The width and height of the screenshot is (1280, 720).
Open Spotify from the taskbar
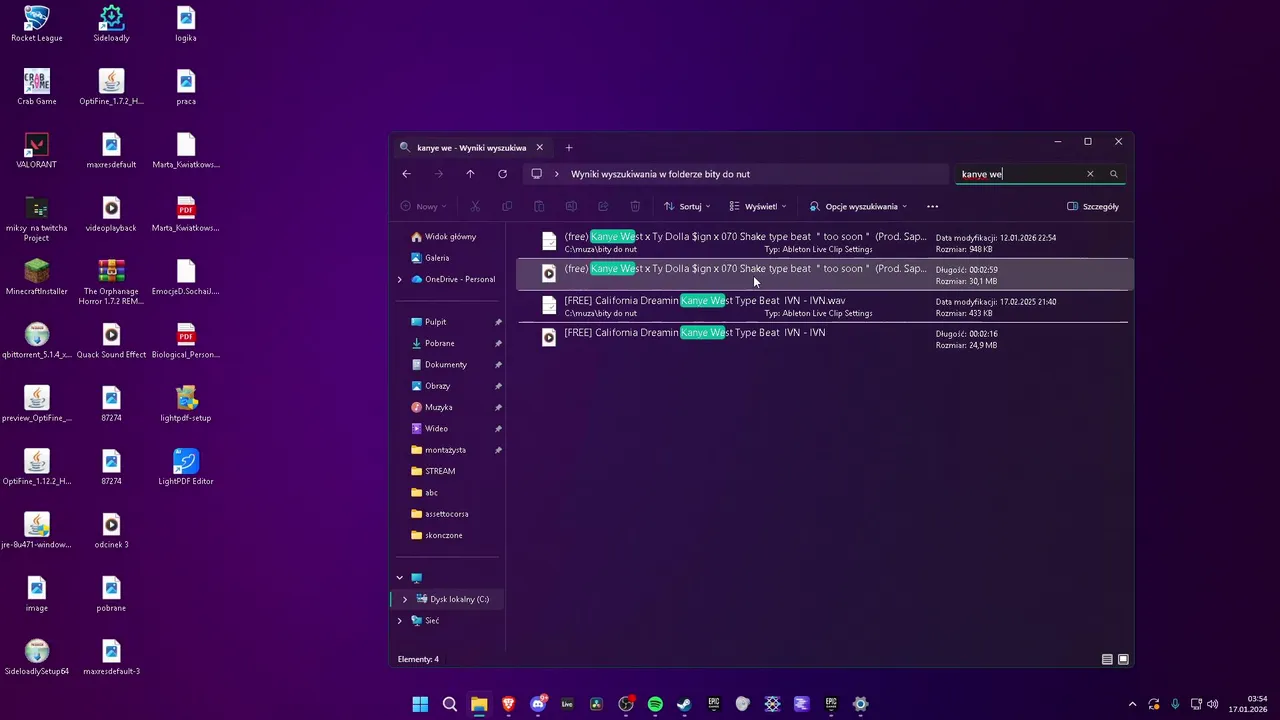(x=655, y=704)
